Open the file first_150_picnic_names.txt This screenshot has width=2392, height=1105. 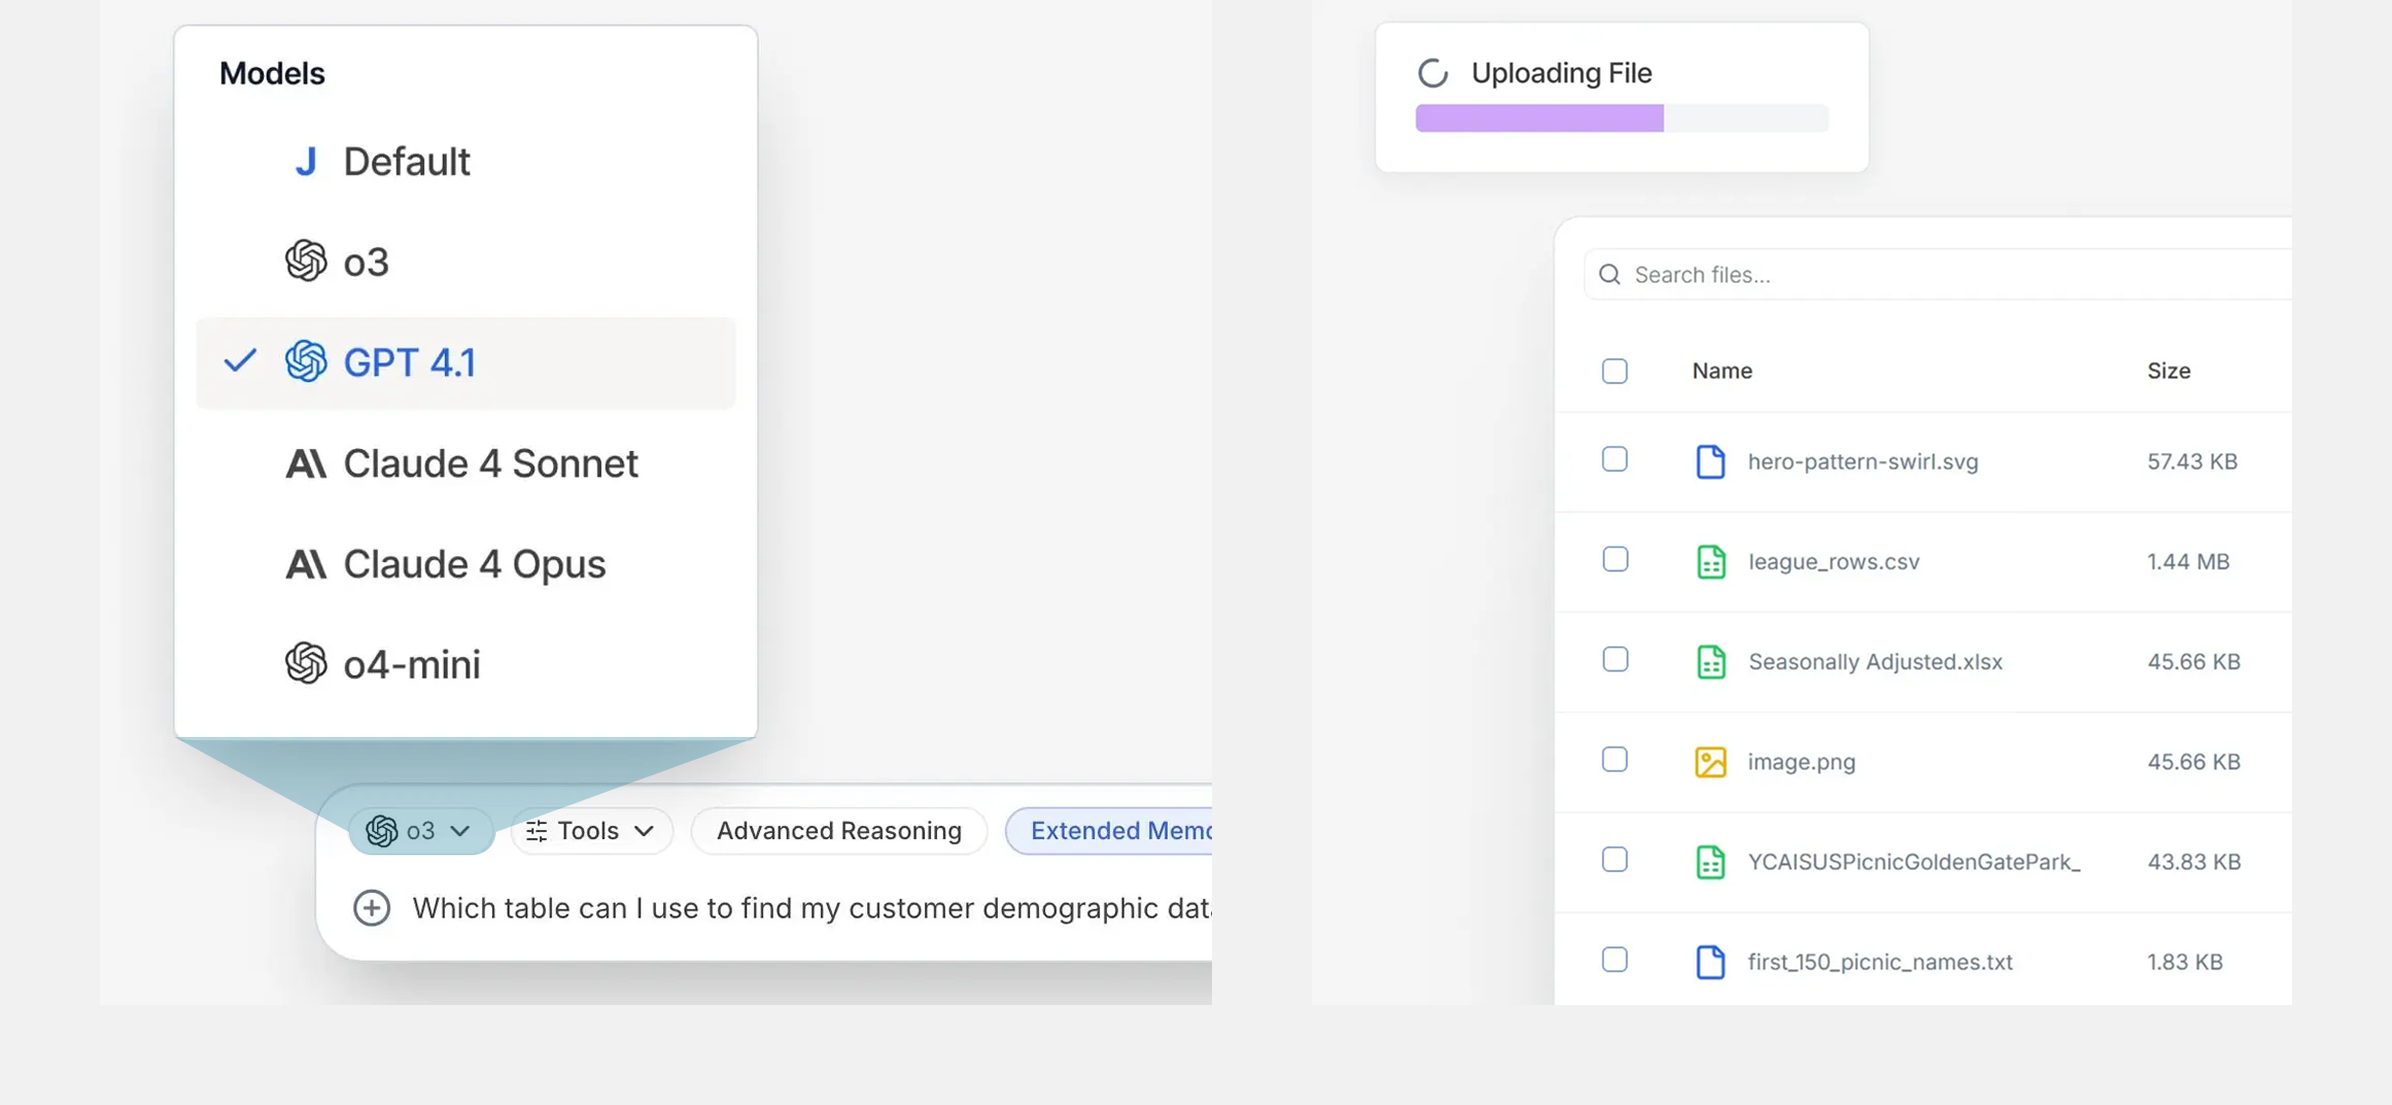tap(1880, 961)
